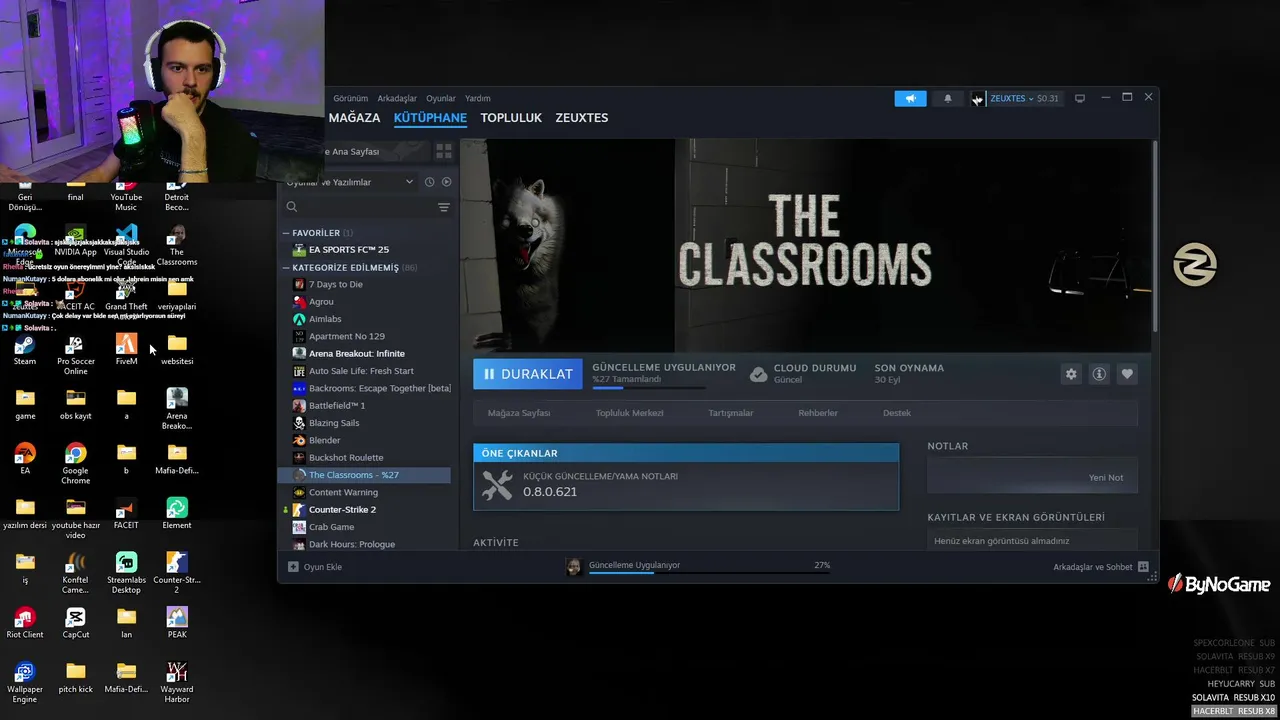
Task: Open Friends and Chat icon at bottom right
Action: tap(1143, 567)
